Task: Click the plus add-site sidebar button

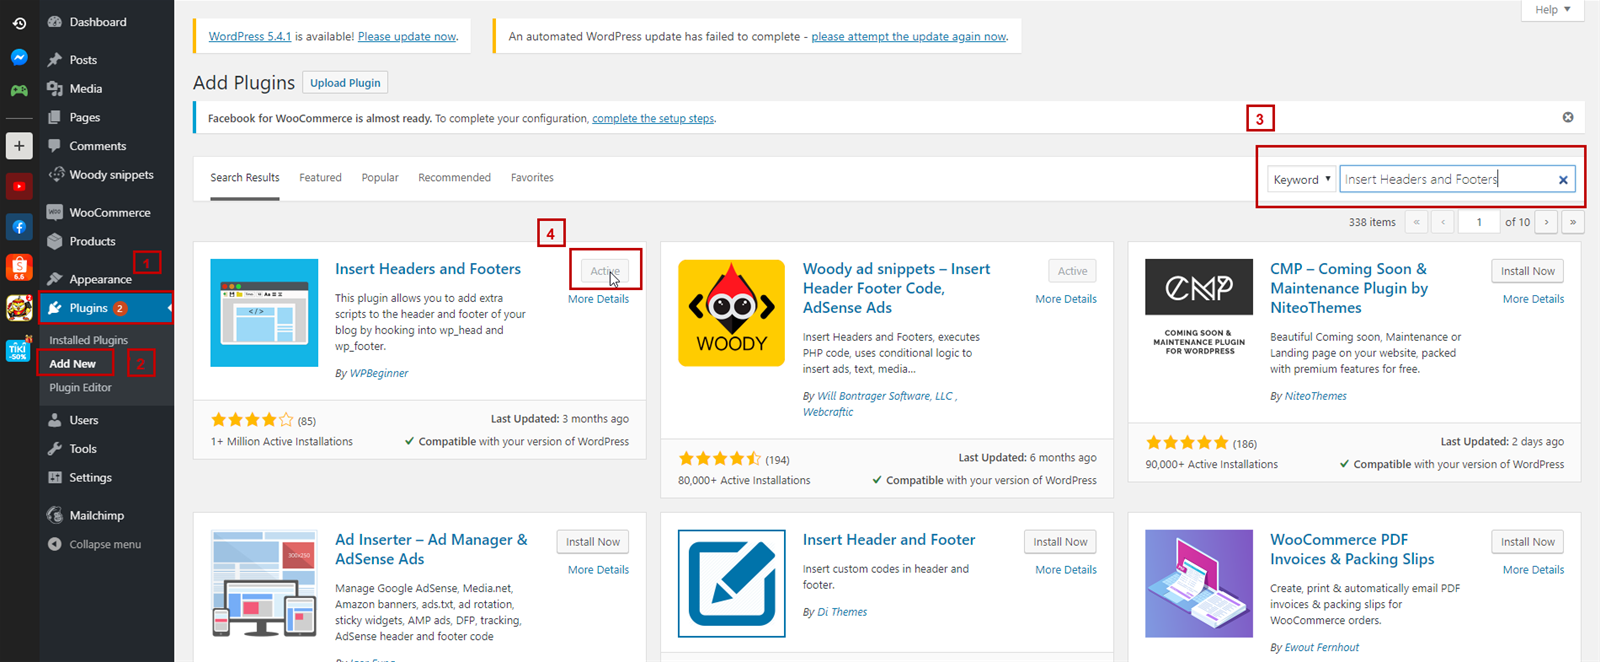Action: (19, 146)
